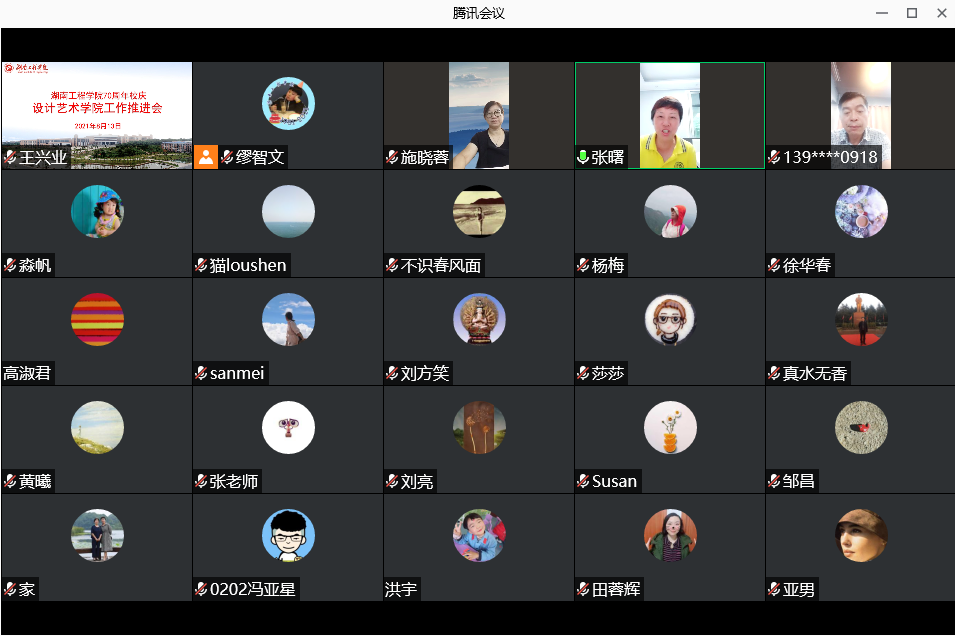
Task: Click the muted mic icon beside 田蓉辉
Action: click(x=583, y=589)
